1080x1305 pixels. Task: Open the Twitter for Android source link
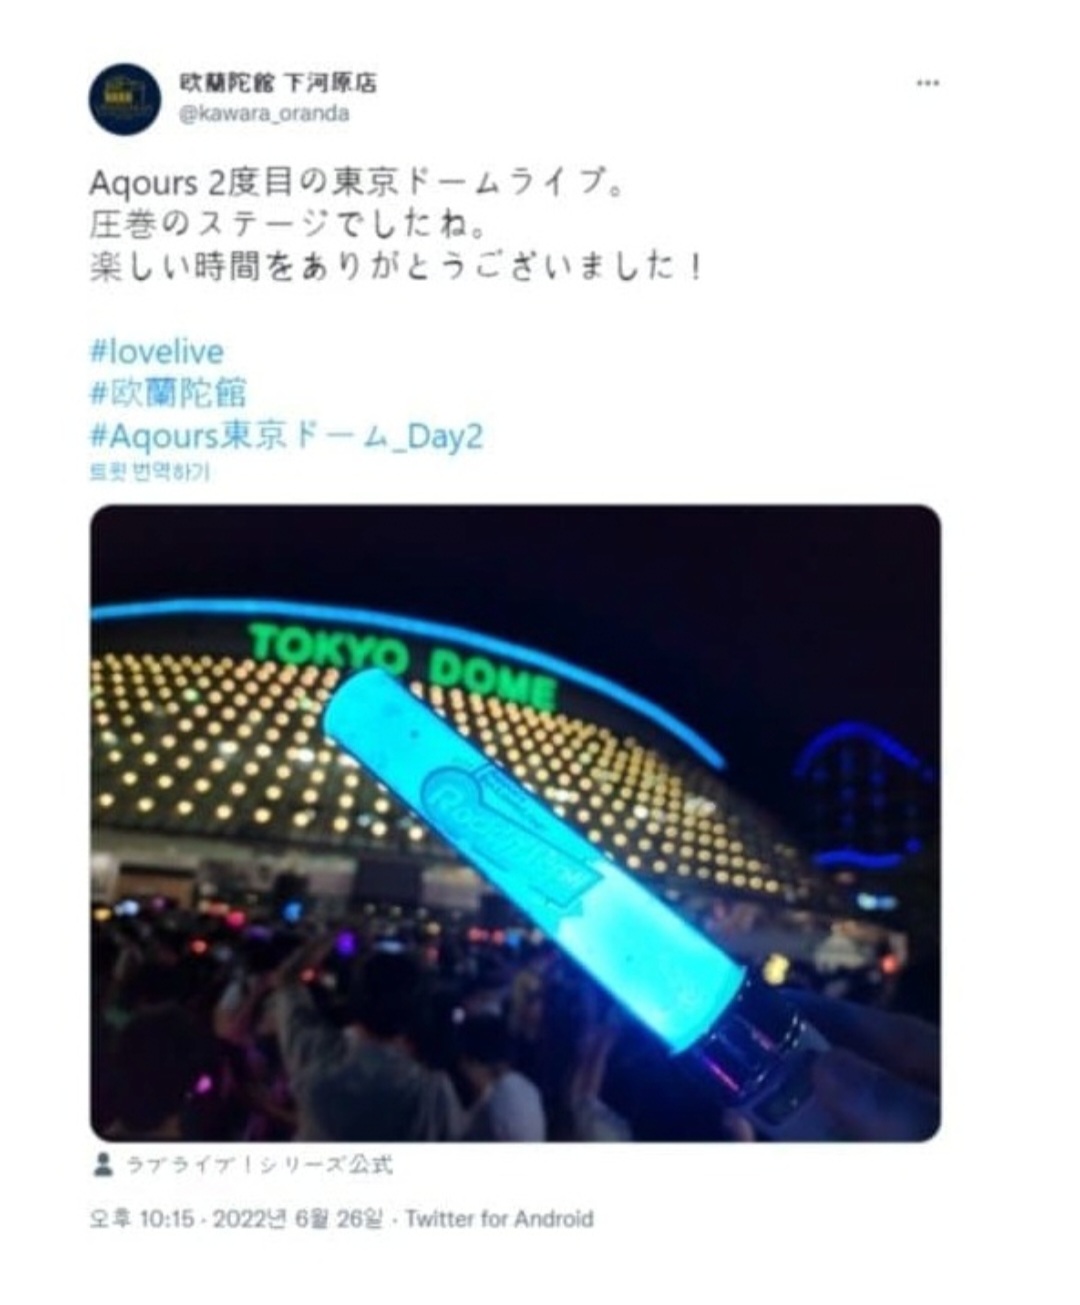pyautogui.click(x=499, y=1219)
